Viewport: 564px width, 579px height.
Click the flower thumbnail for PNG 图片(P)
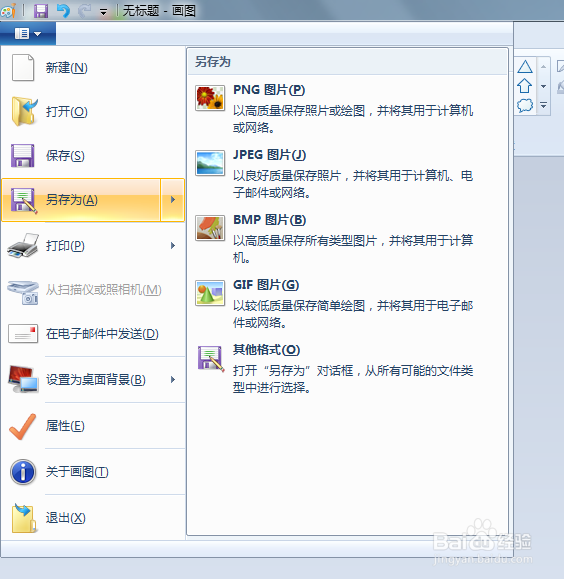pyautogui.click(x=210, y=98)
